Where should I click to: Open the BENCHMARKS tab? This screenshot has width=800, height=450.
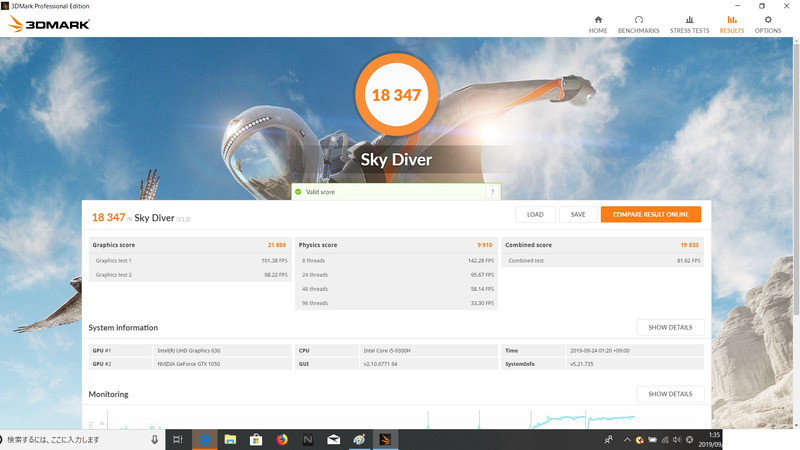click(638, 24)
